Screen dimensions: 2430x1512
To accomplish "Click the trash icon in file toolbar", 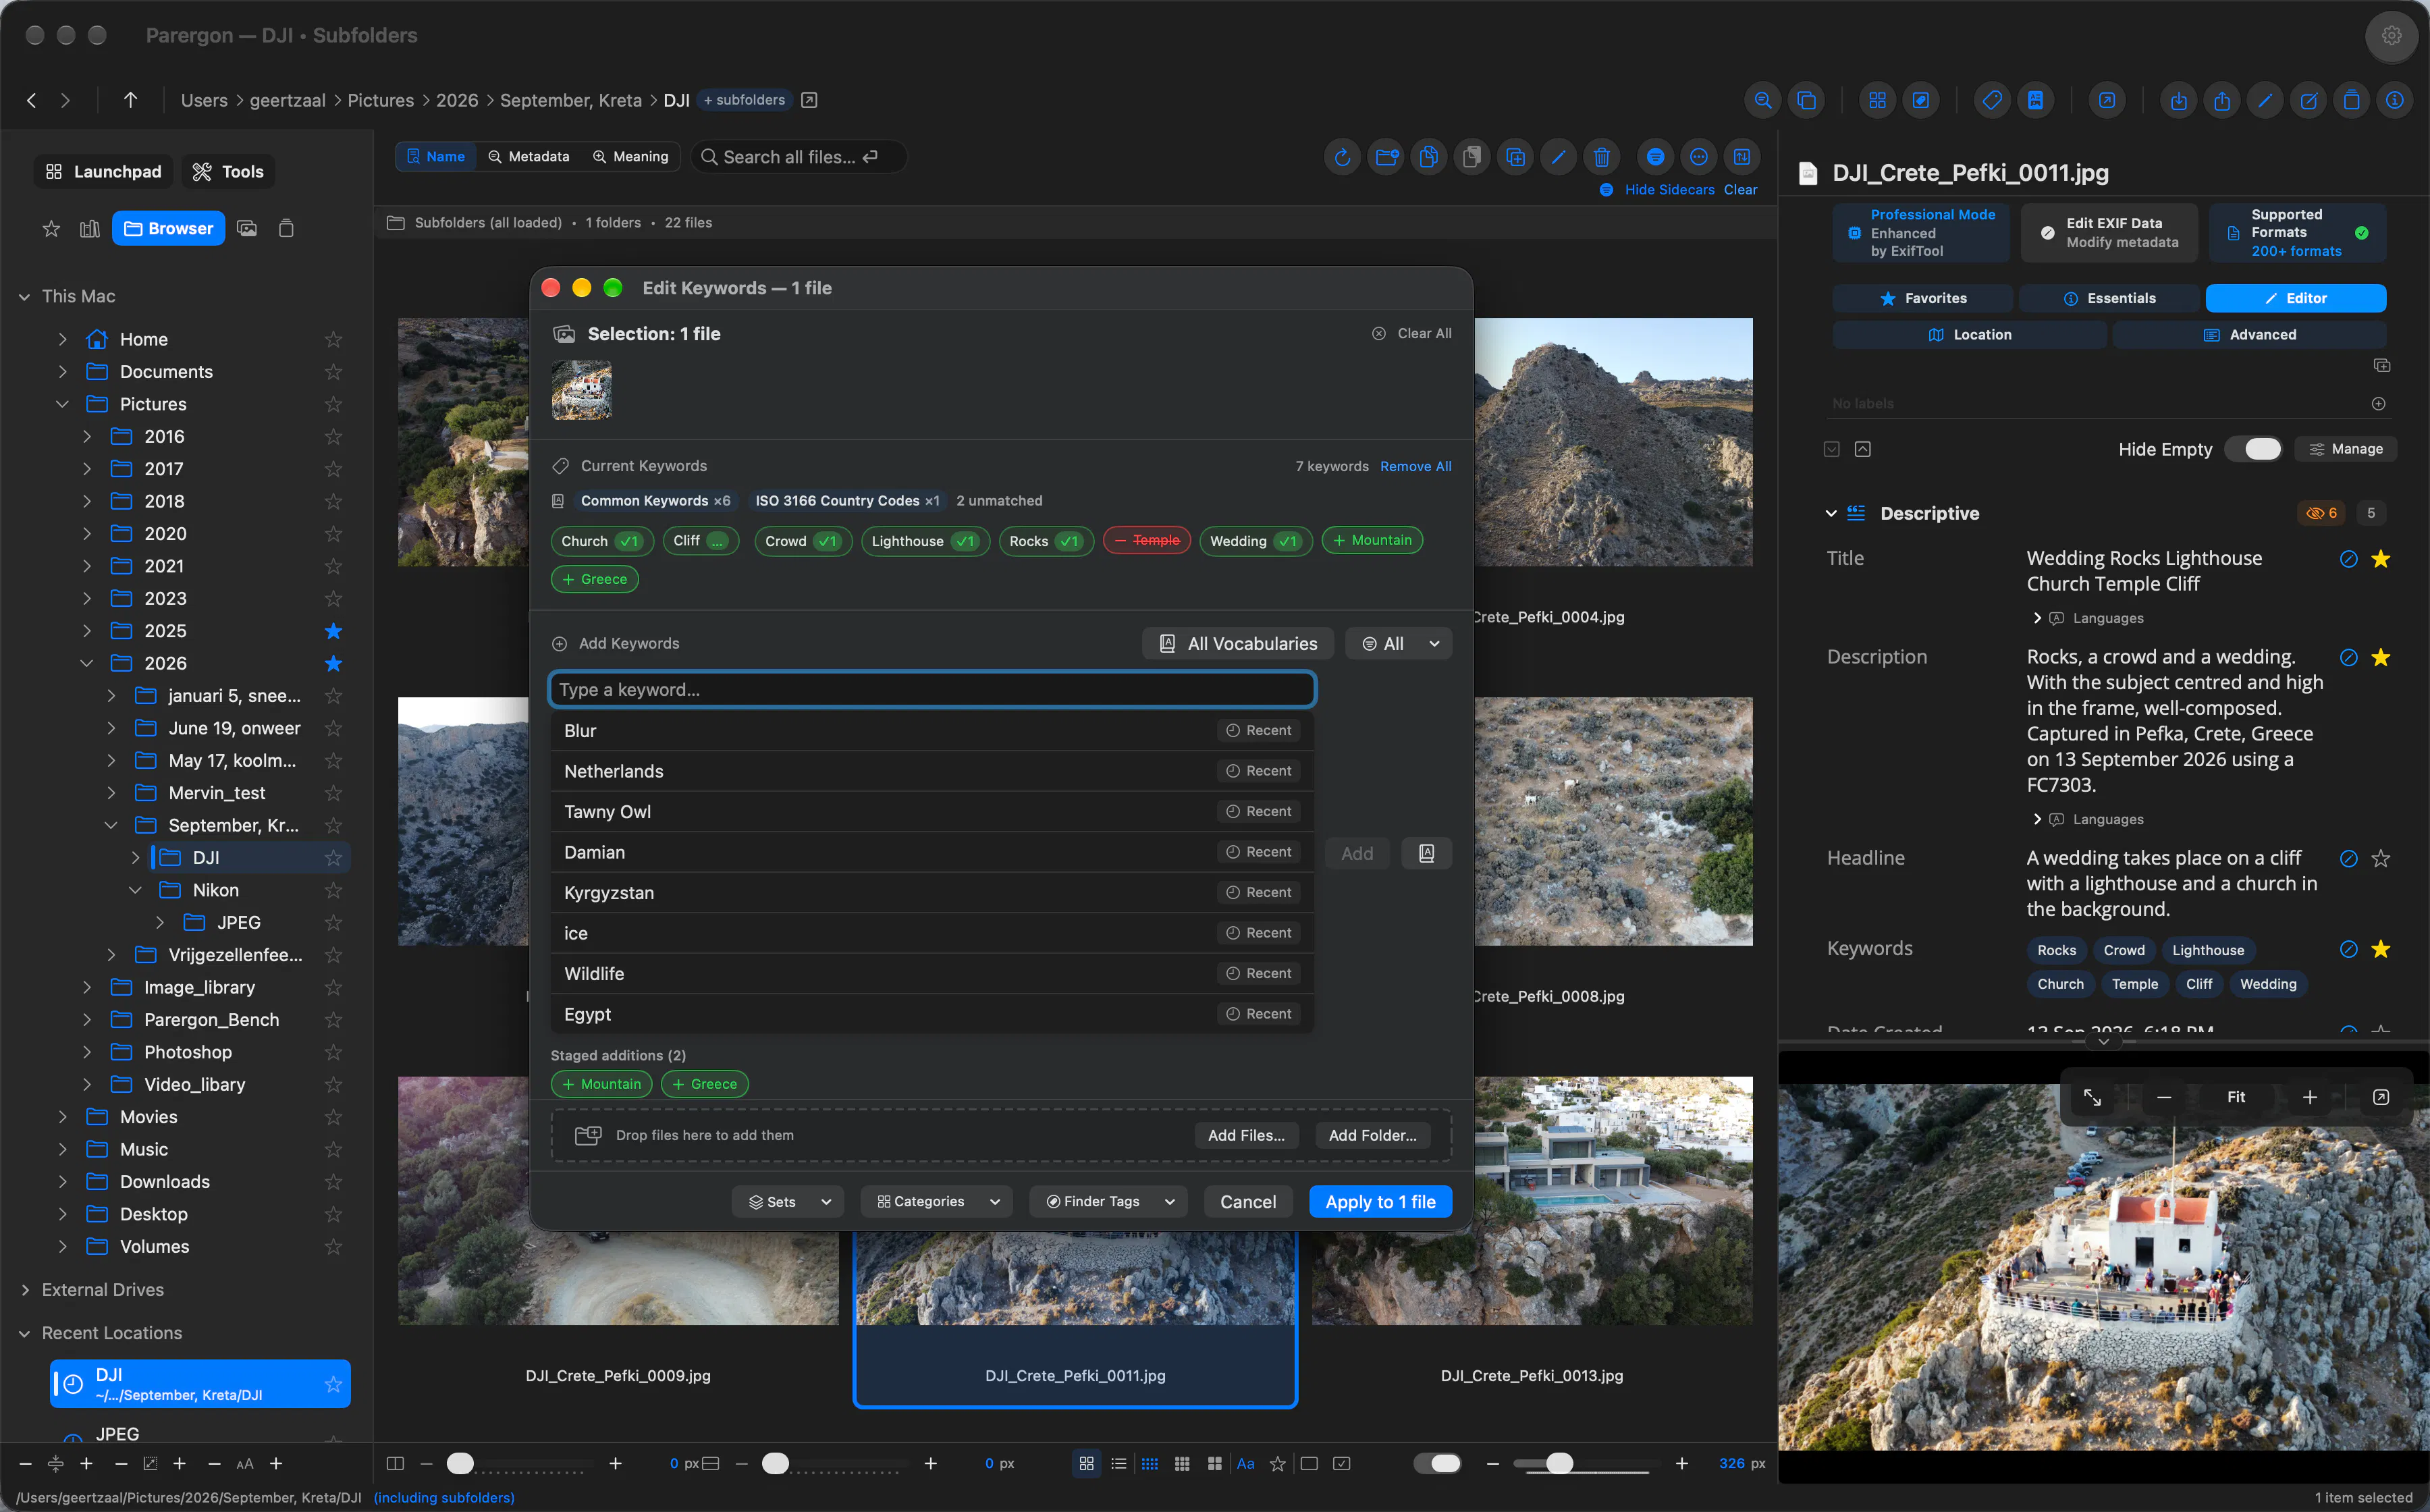I will point(1601,157).
